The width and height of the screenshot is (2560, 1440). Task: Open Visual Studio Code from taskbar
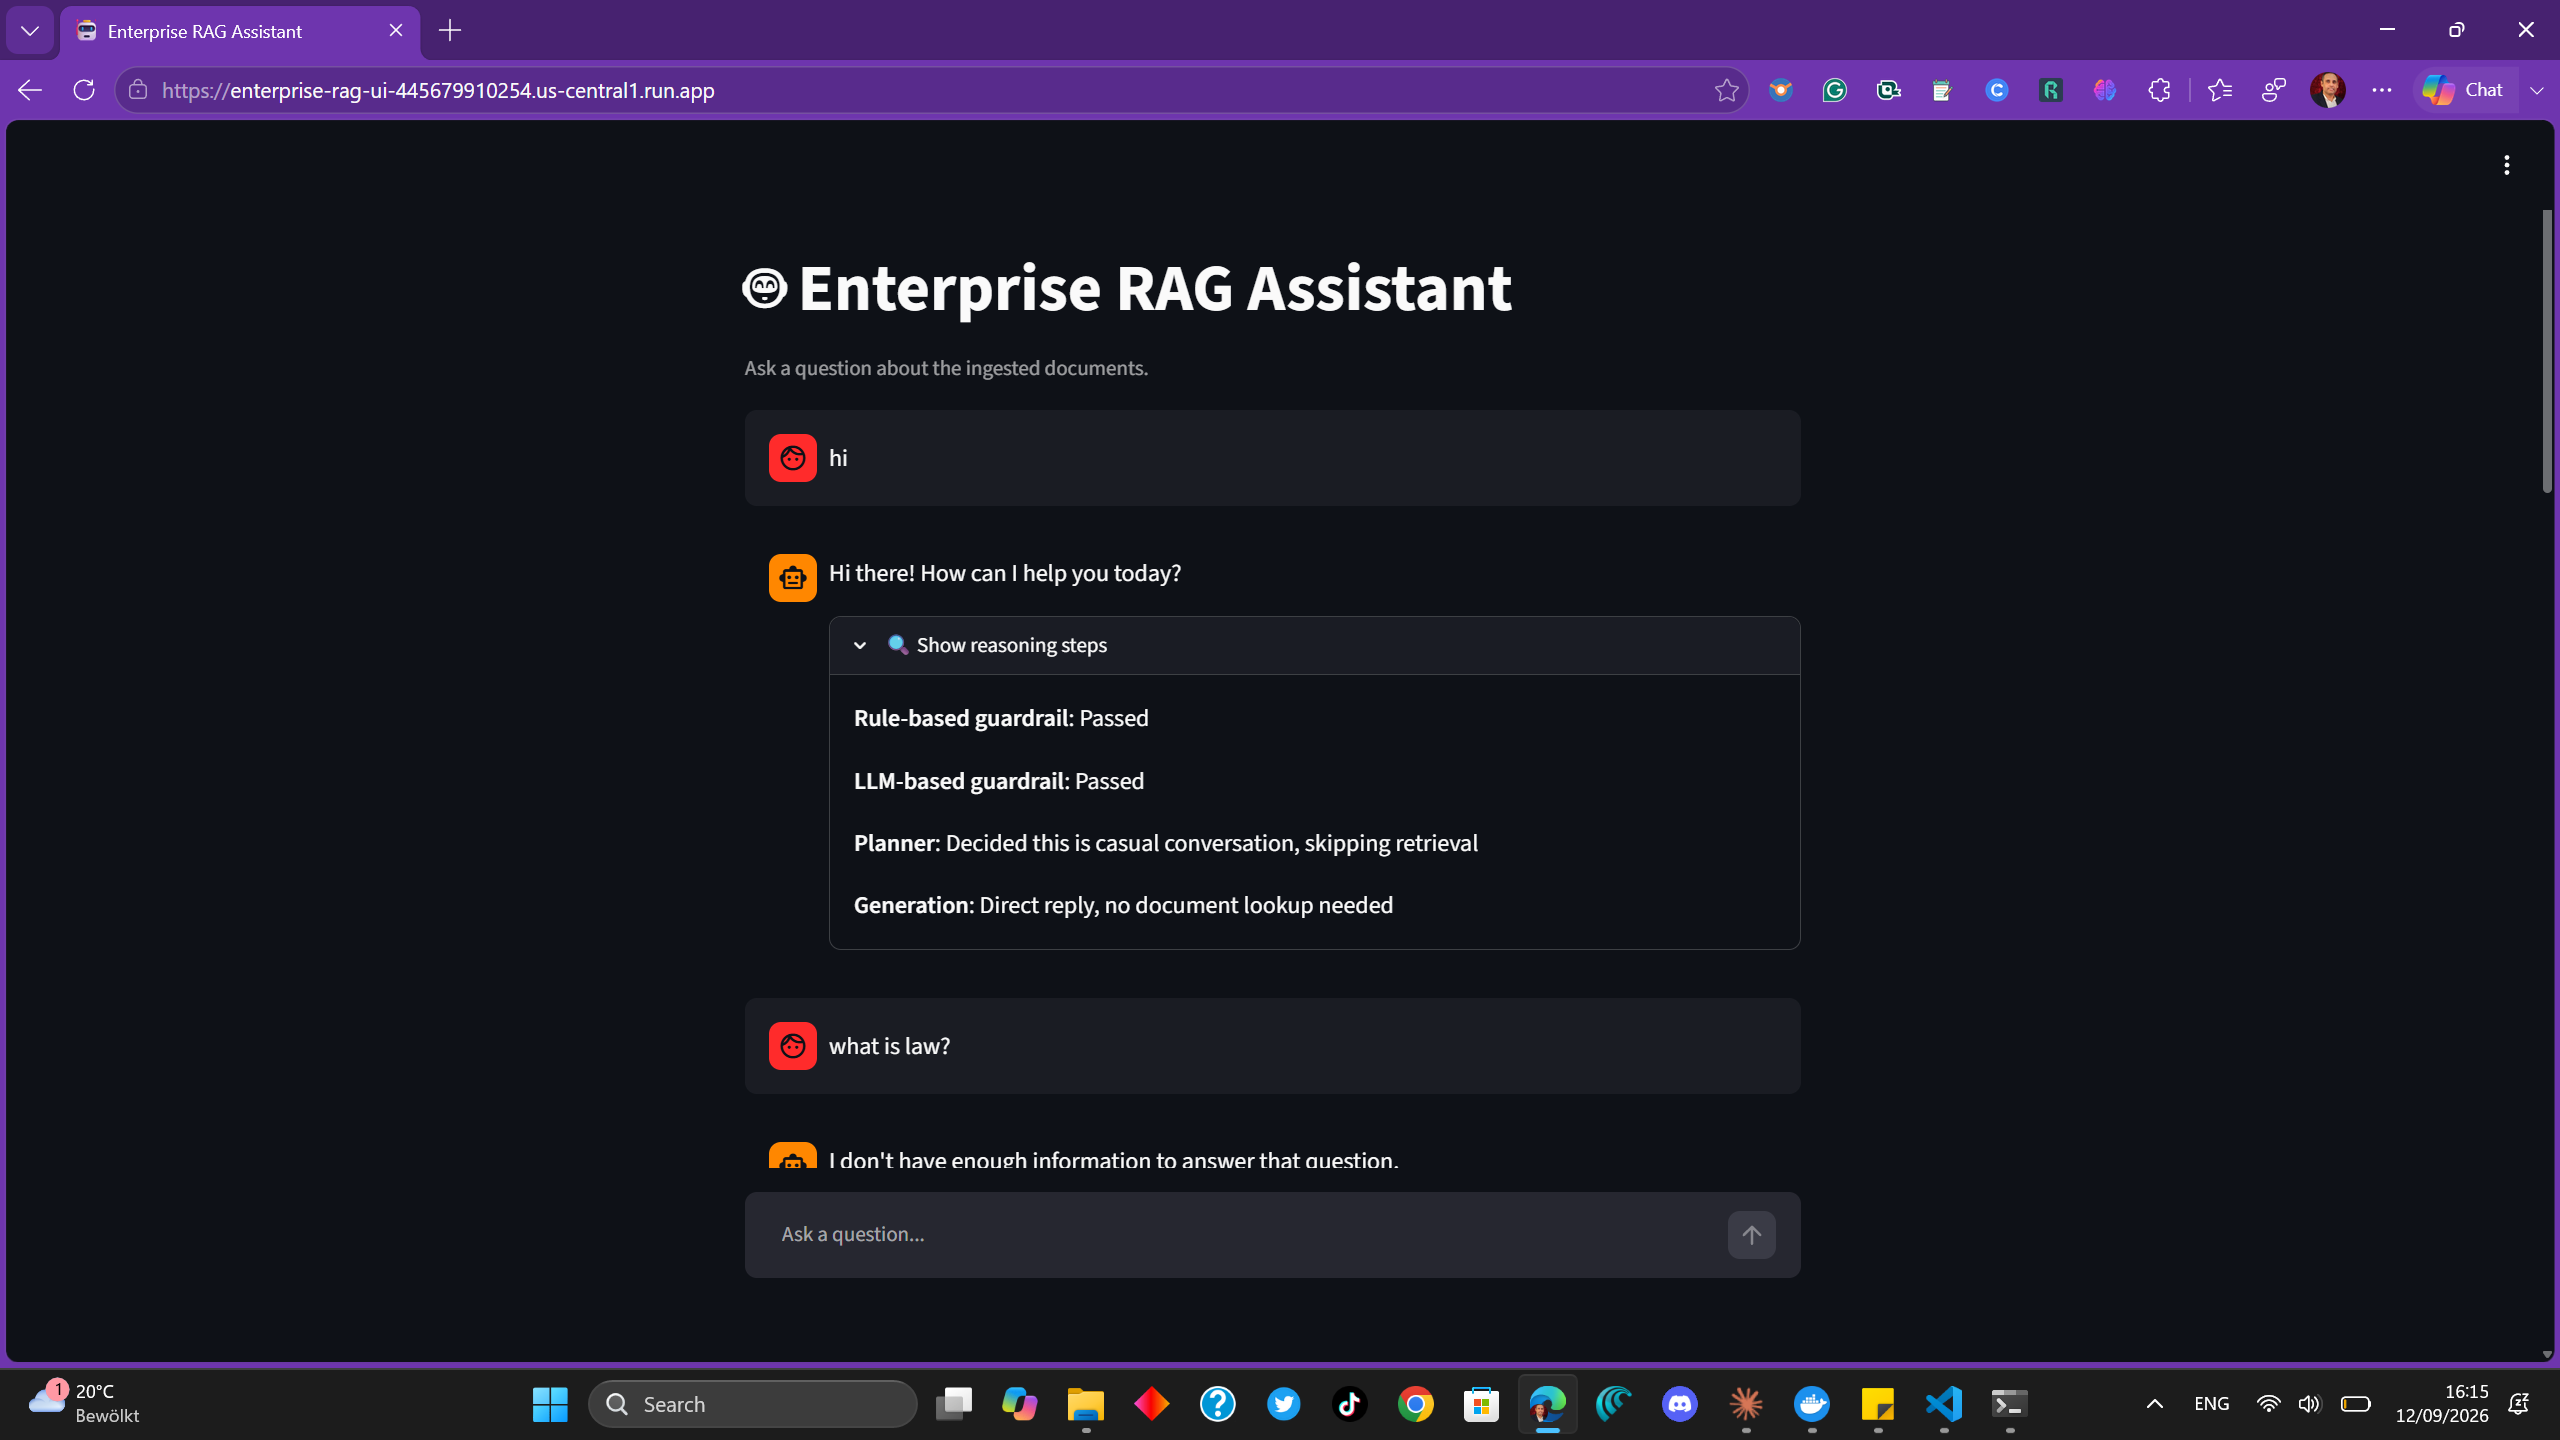1944,1404
